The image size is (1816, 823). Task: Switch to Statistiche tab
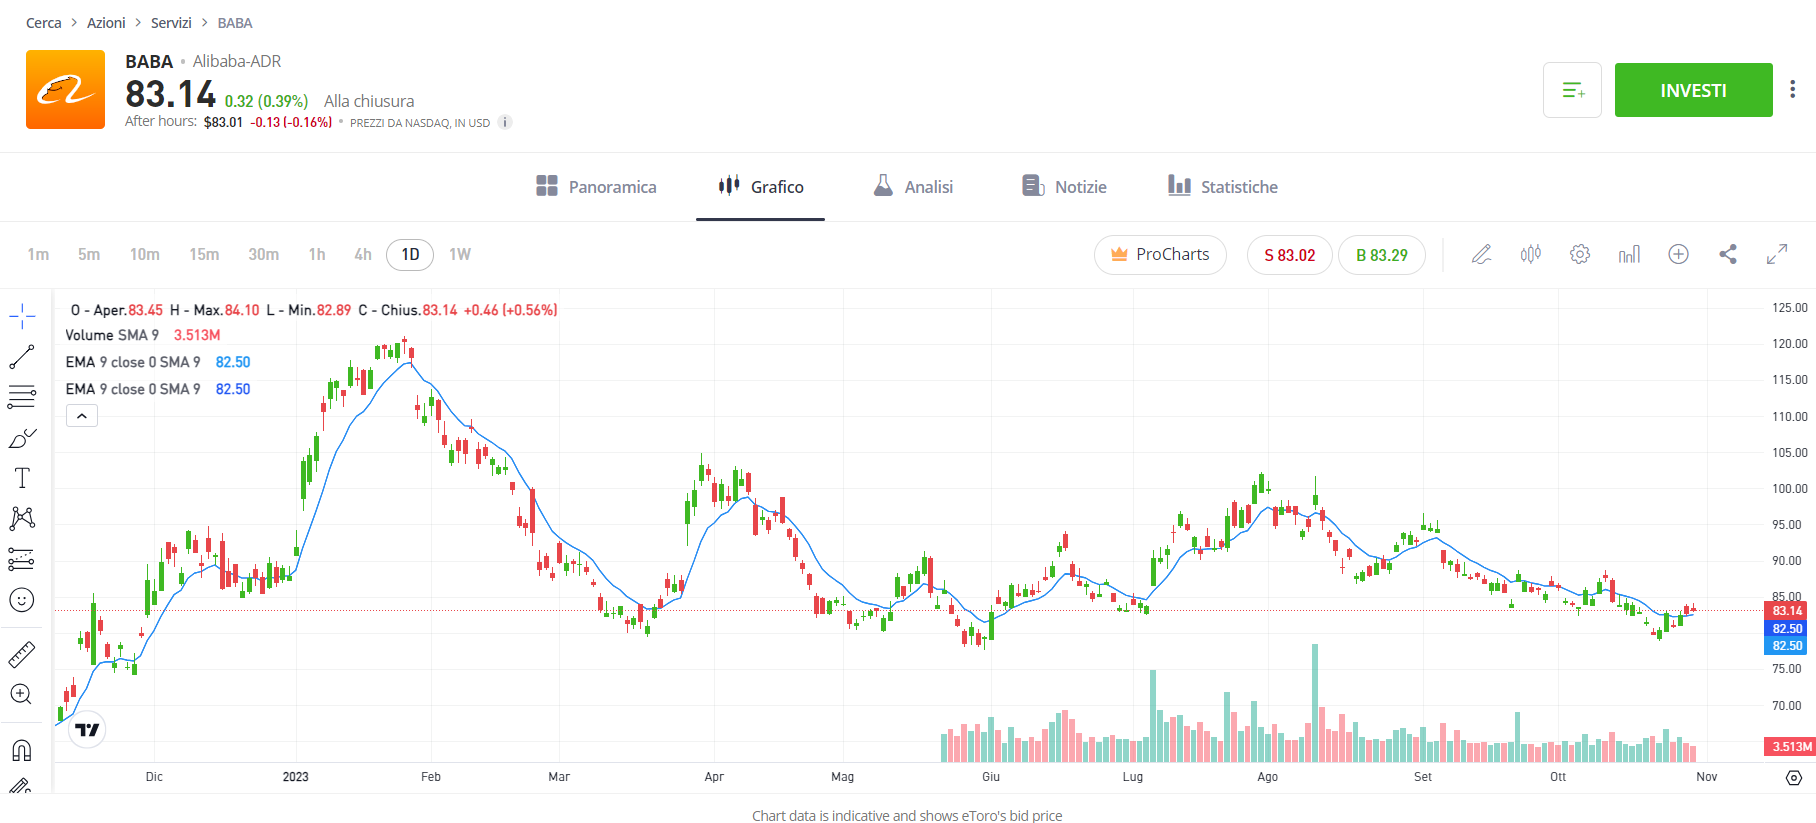click(x=1222, y=186)
